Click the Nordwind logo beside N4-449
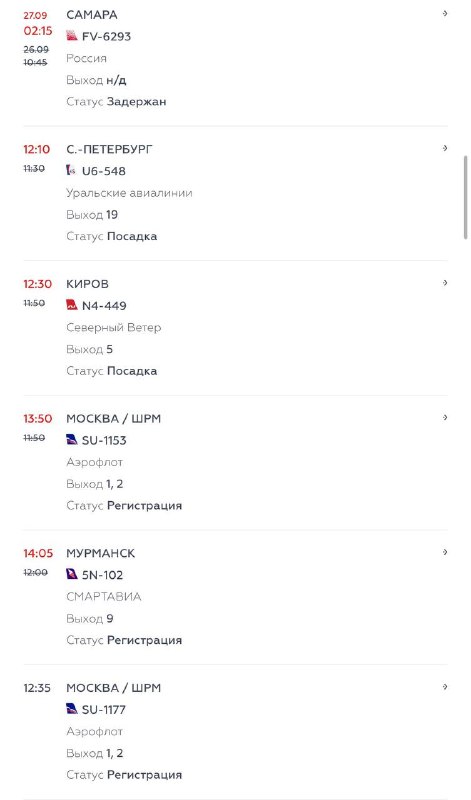471x800 pixels. coord(72,305)
